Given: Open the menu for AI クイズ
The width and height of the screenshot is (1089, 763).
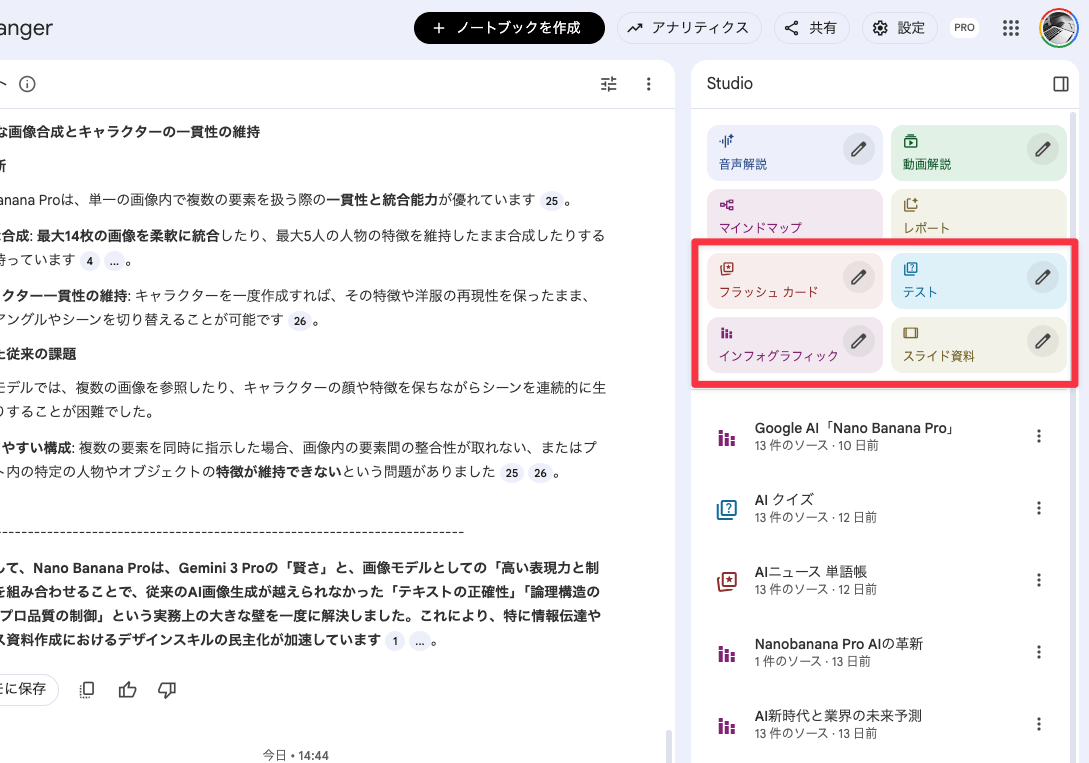Looking at the screenshot, I should 1039,508.
